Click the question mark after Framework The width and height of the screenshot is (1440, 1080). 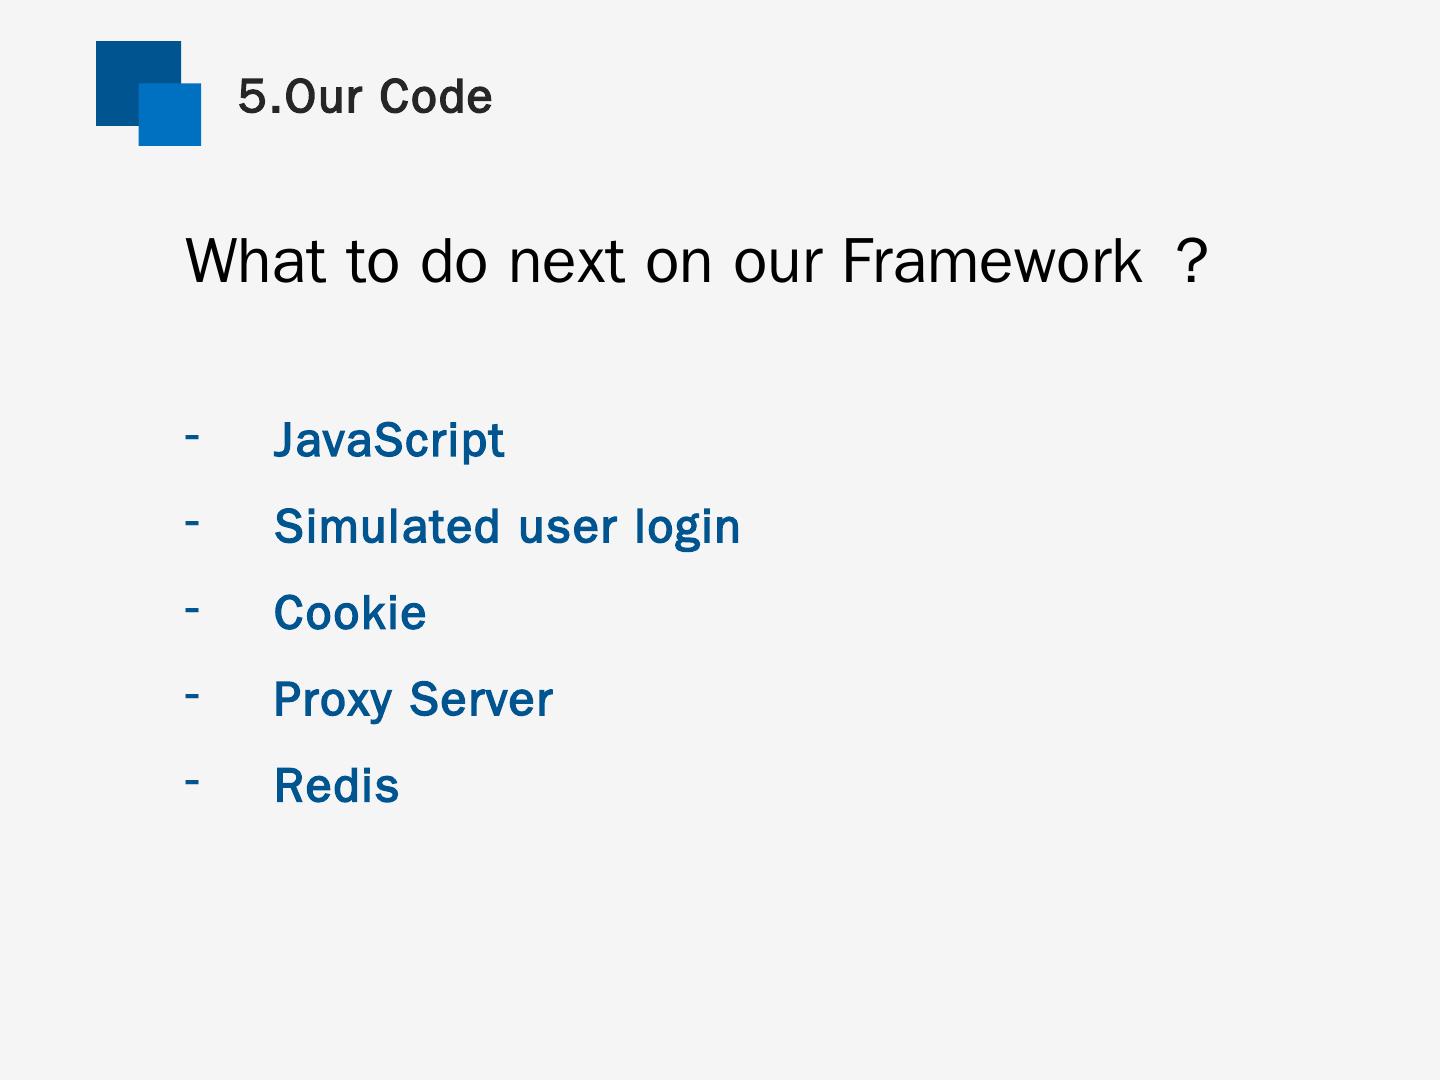click(x=1191, y=261)
